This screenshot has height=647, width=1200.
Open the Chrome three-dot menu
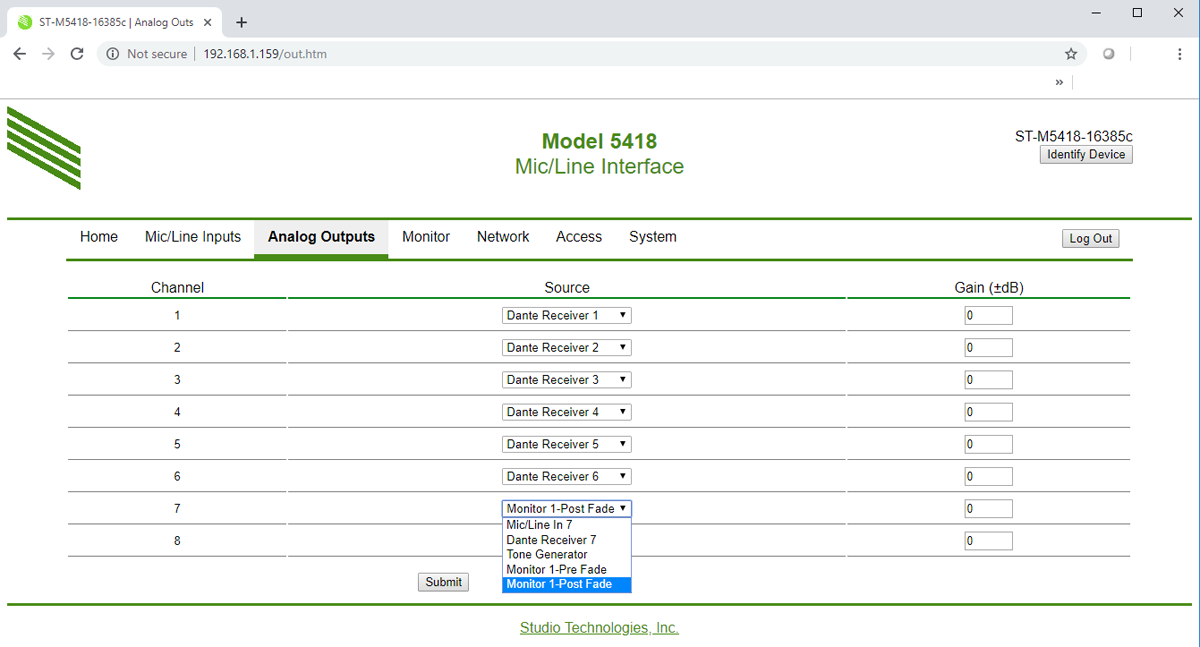pos(1180,54)
